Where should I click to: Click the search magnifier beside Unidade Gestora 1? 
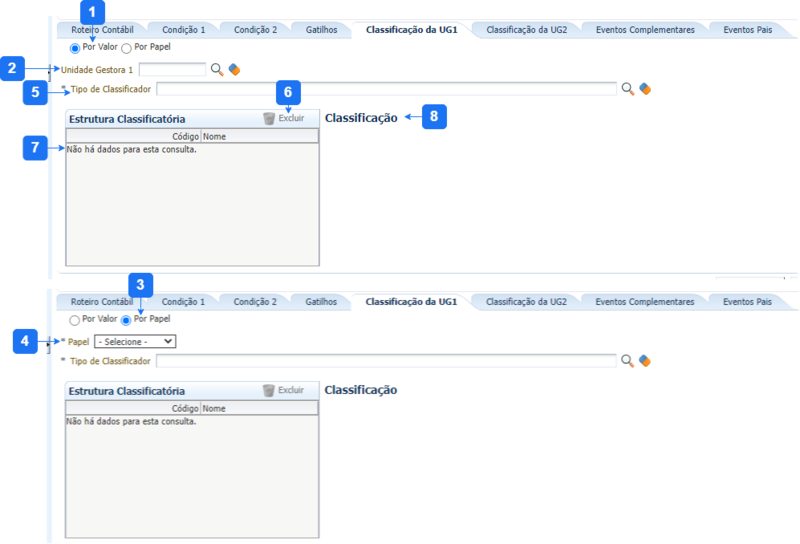click(216, 70)
